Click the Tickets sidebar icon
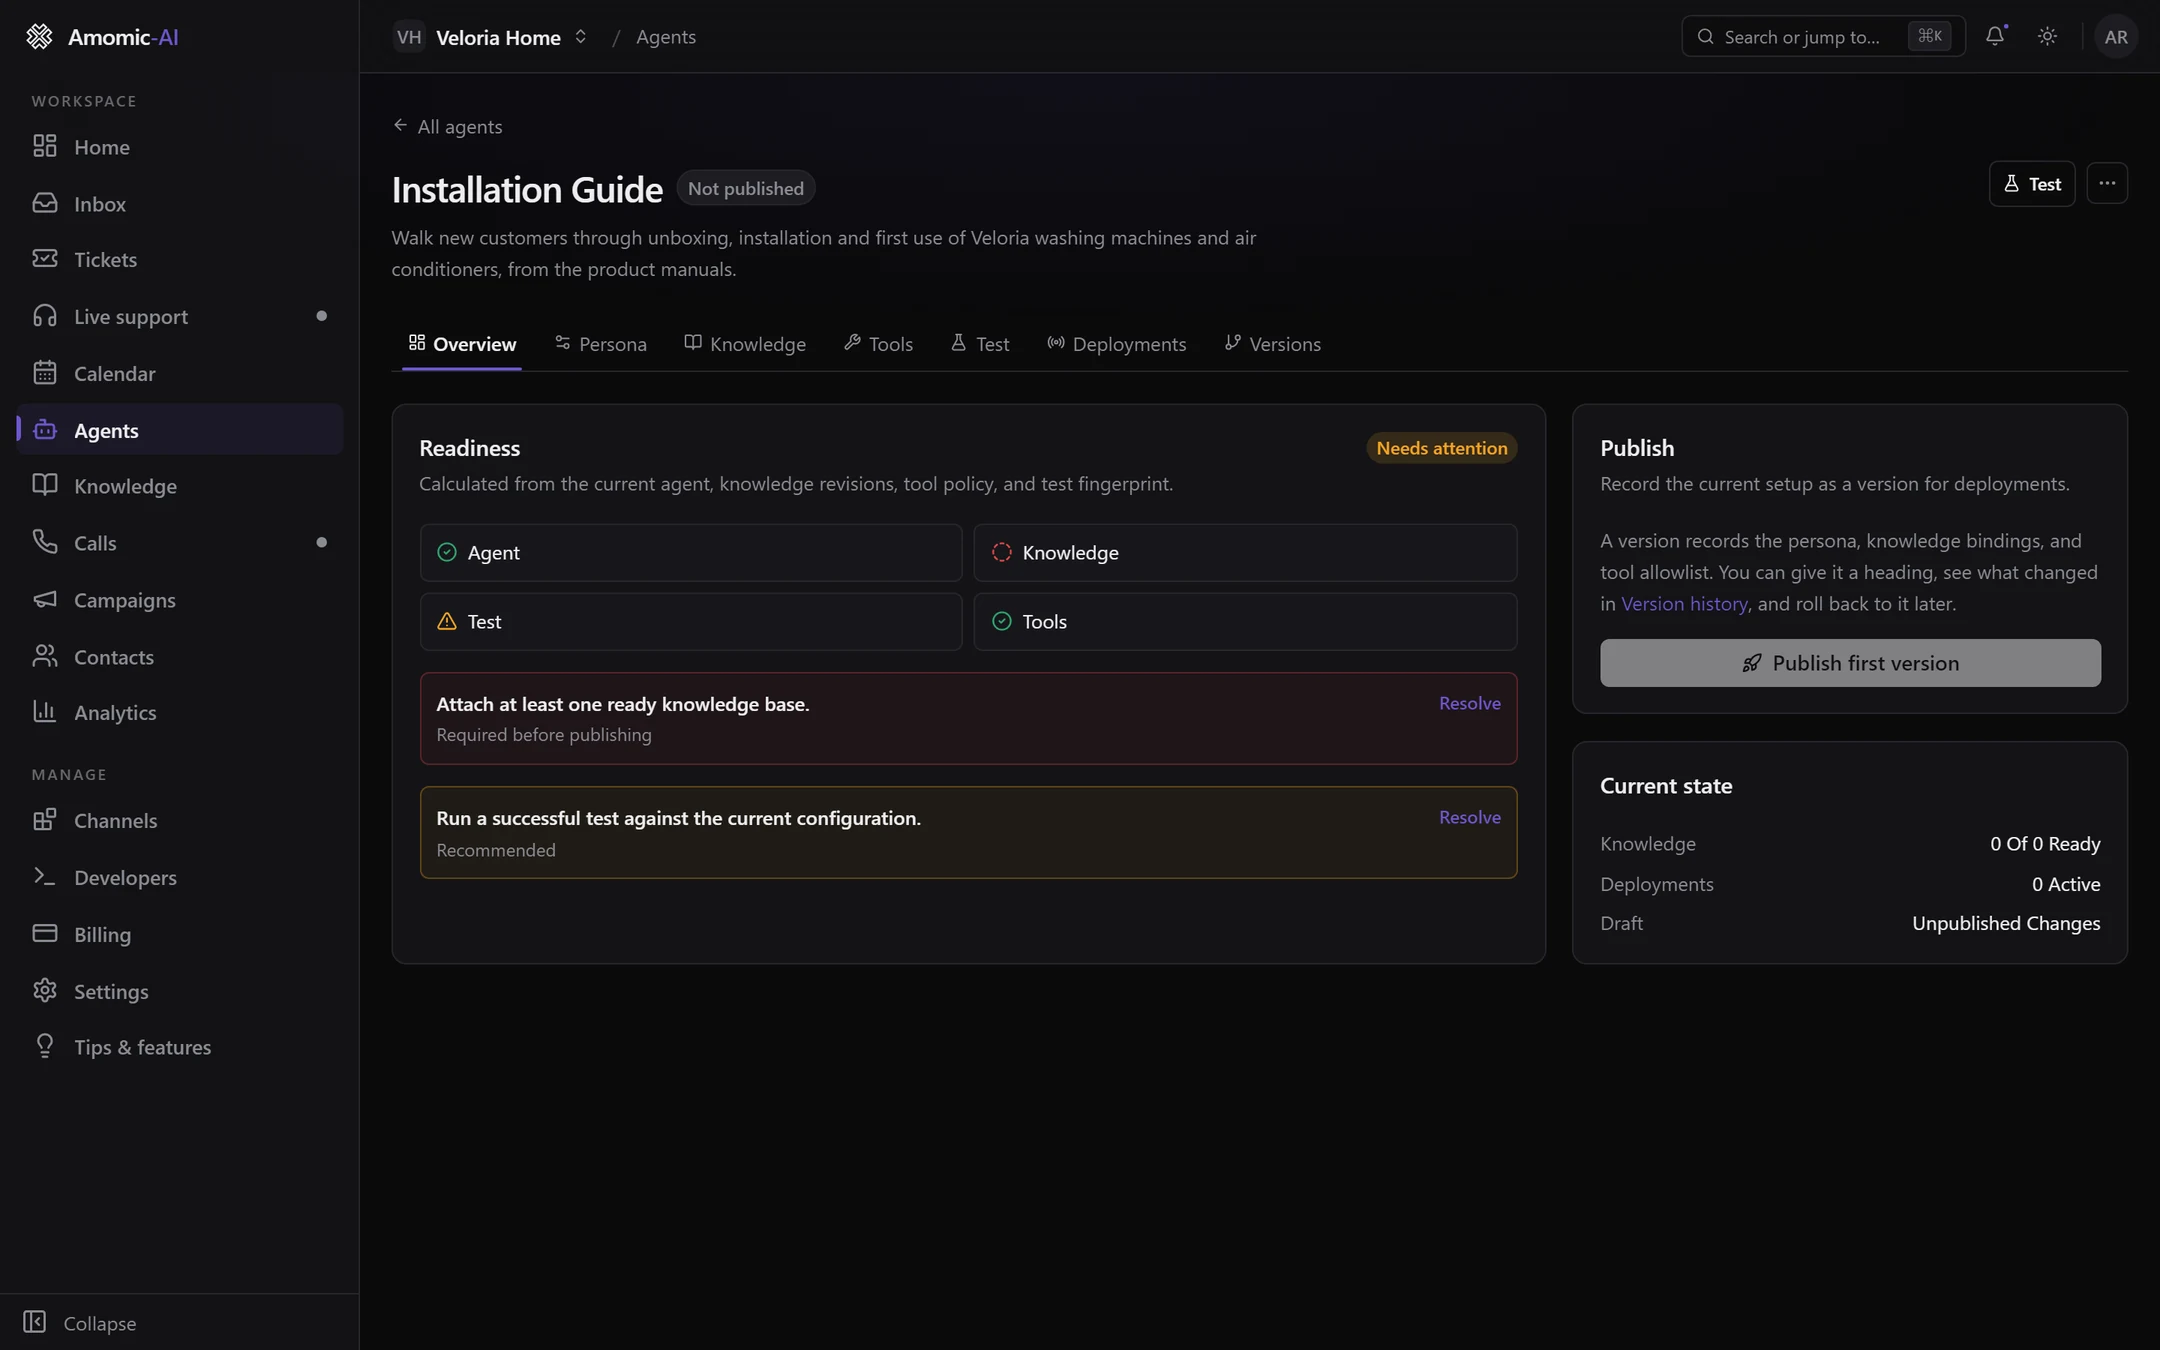2160x1350 pixels. click(45, 259)
